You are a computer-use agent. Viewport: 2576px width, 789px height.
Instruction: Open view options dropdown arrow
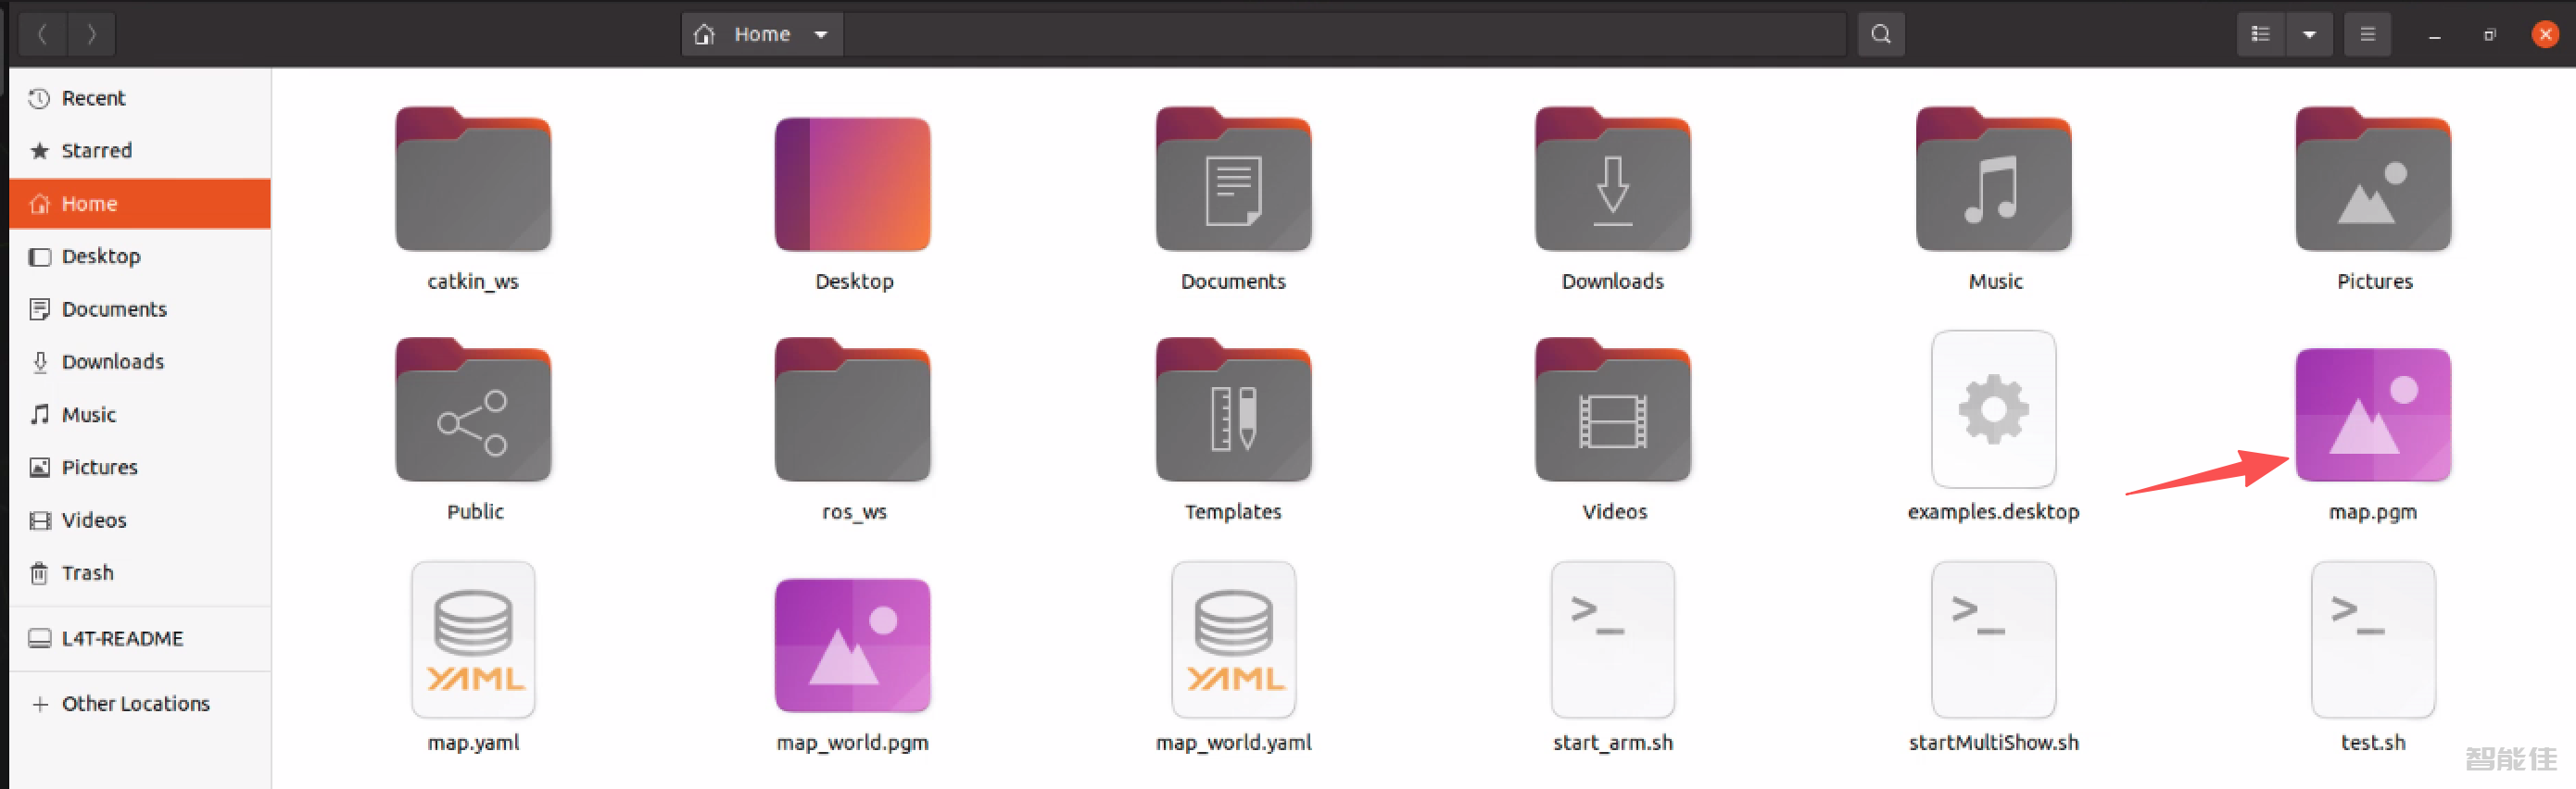pos(2309,34)
